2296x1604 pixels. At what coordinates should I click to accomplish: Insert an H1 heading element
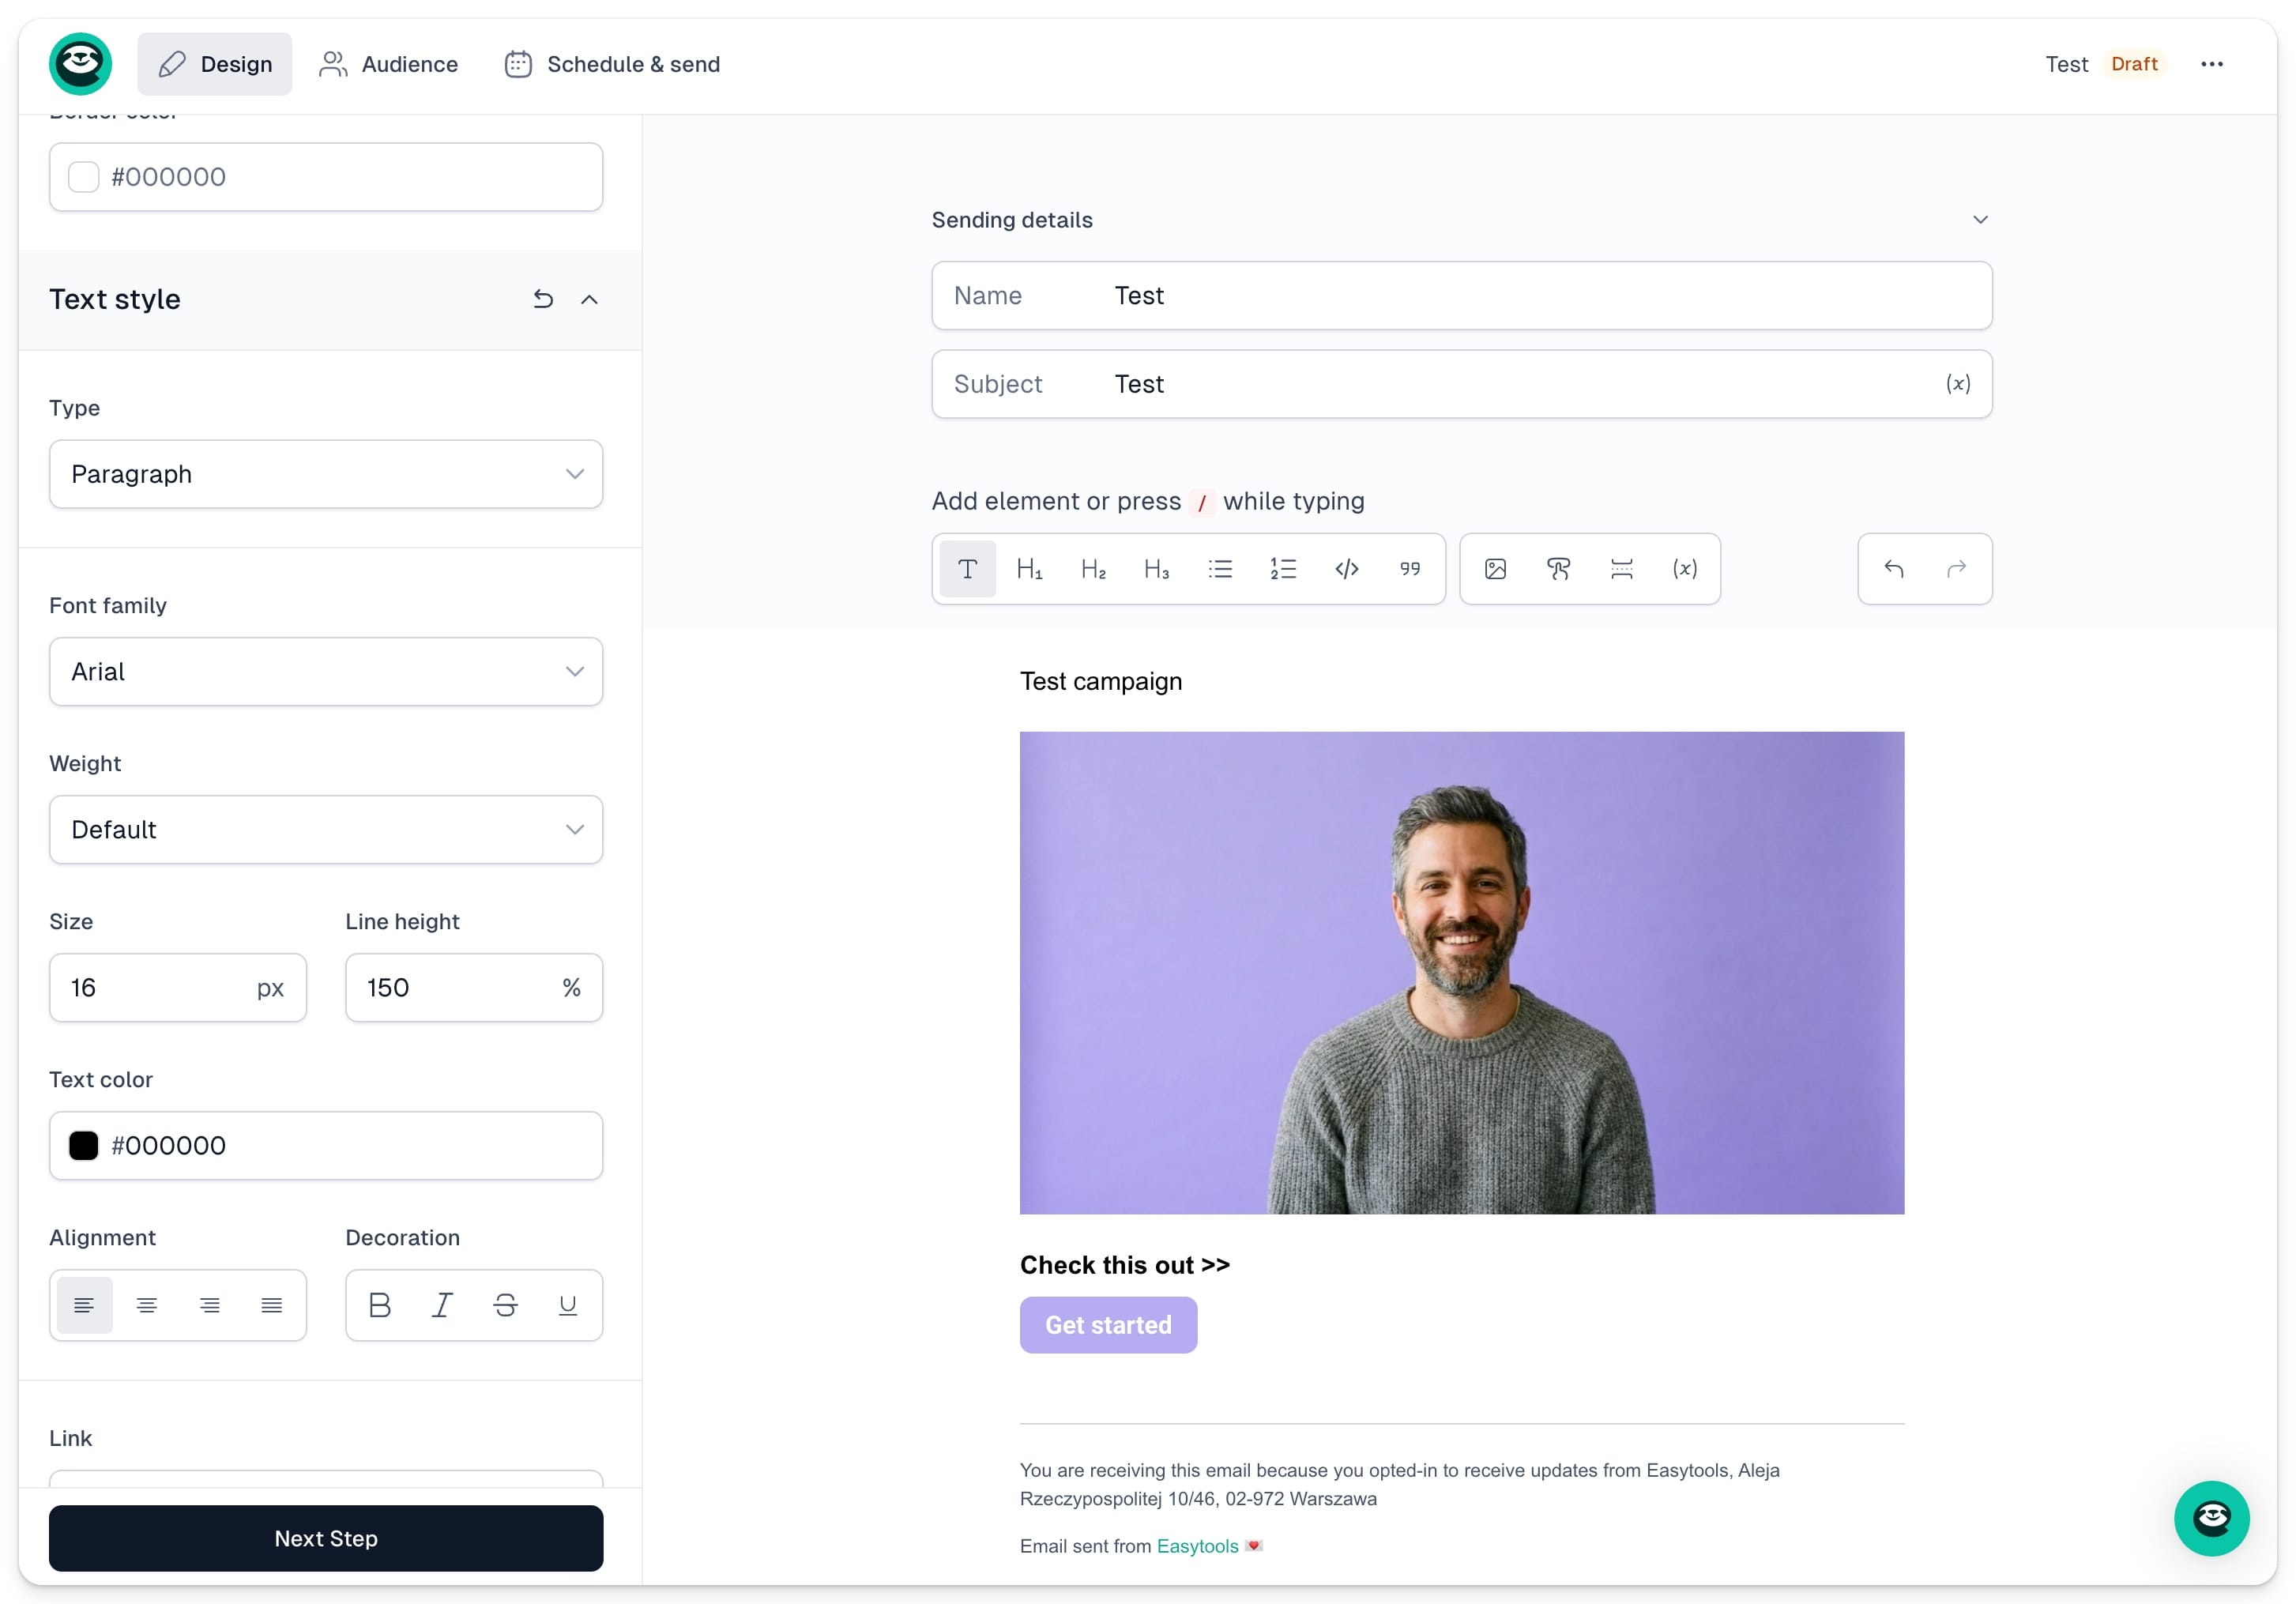tap(1029, 569)
